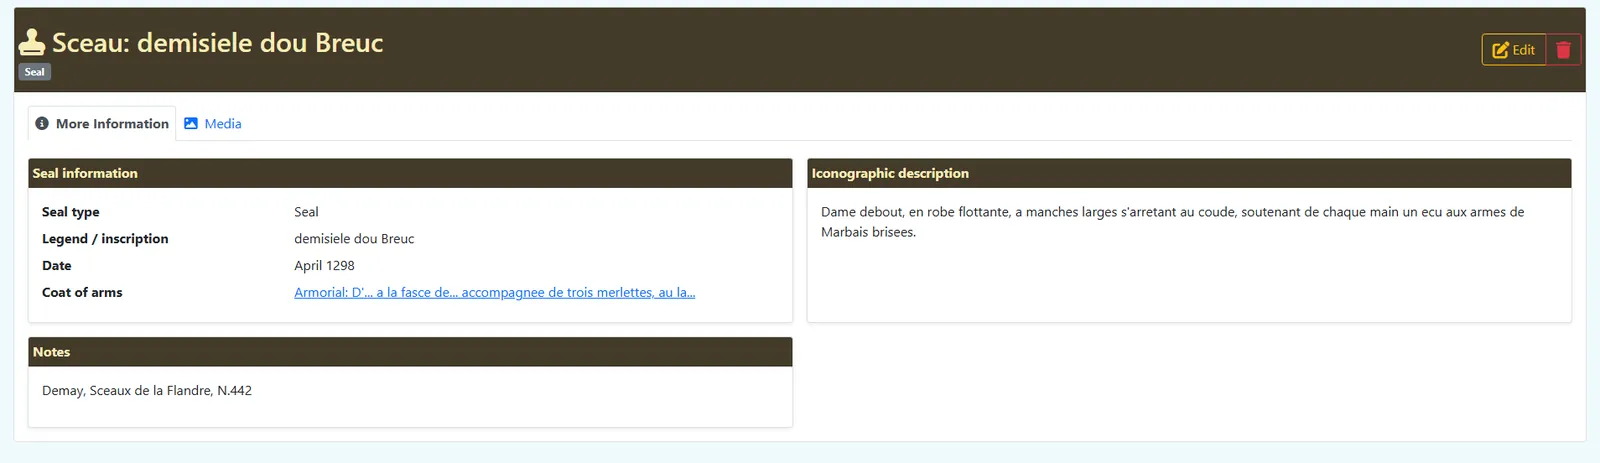Click the Legend / inscription label
This screenshot has width=1600, height=463.
coord(105,239)
